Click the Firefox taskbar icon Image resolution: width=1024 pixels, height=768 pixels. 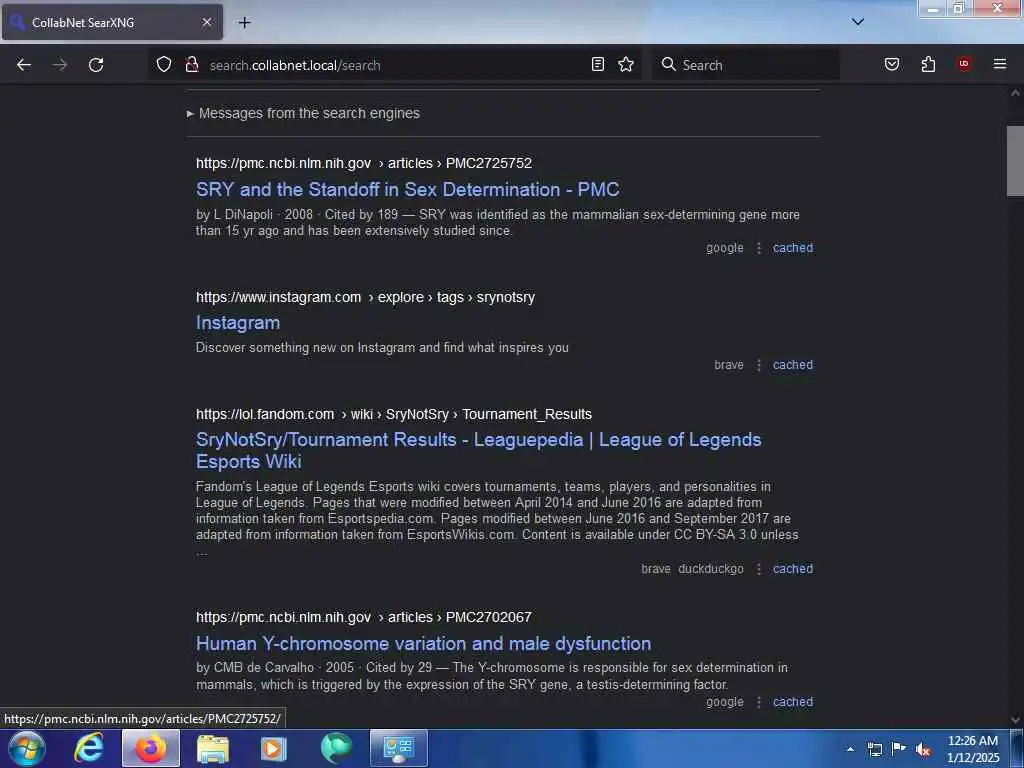(x=151, y=748)
